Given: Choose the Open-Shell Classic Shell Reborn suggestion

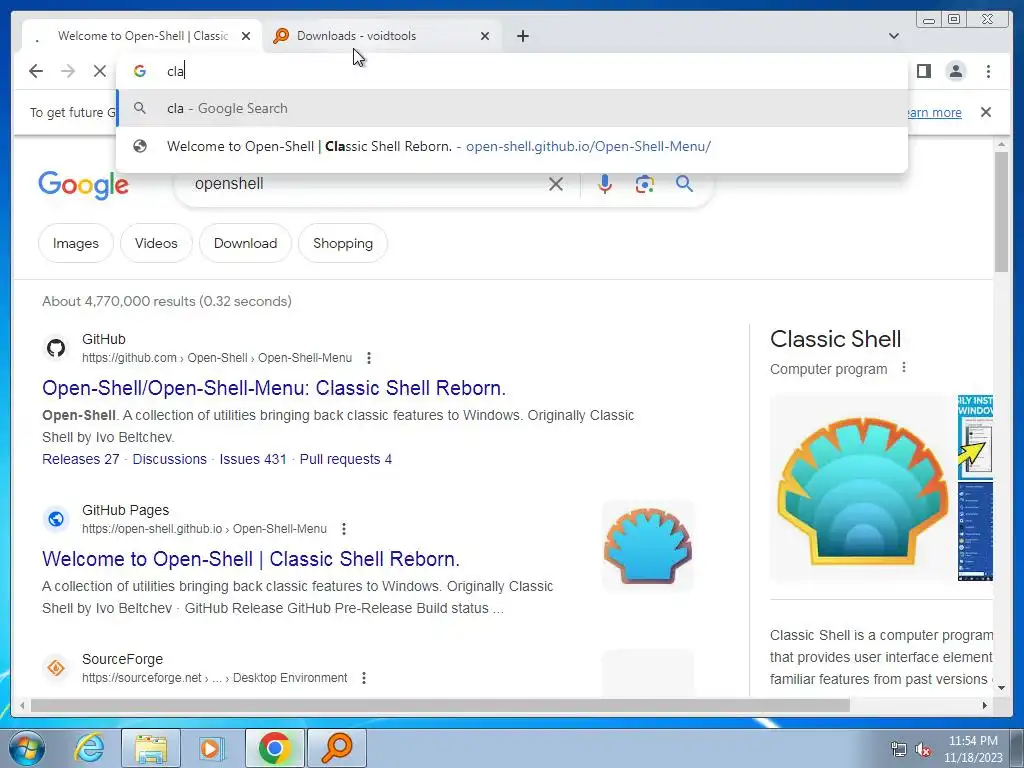Looking at the screenshot, I should coord(512,146).
